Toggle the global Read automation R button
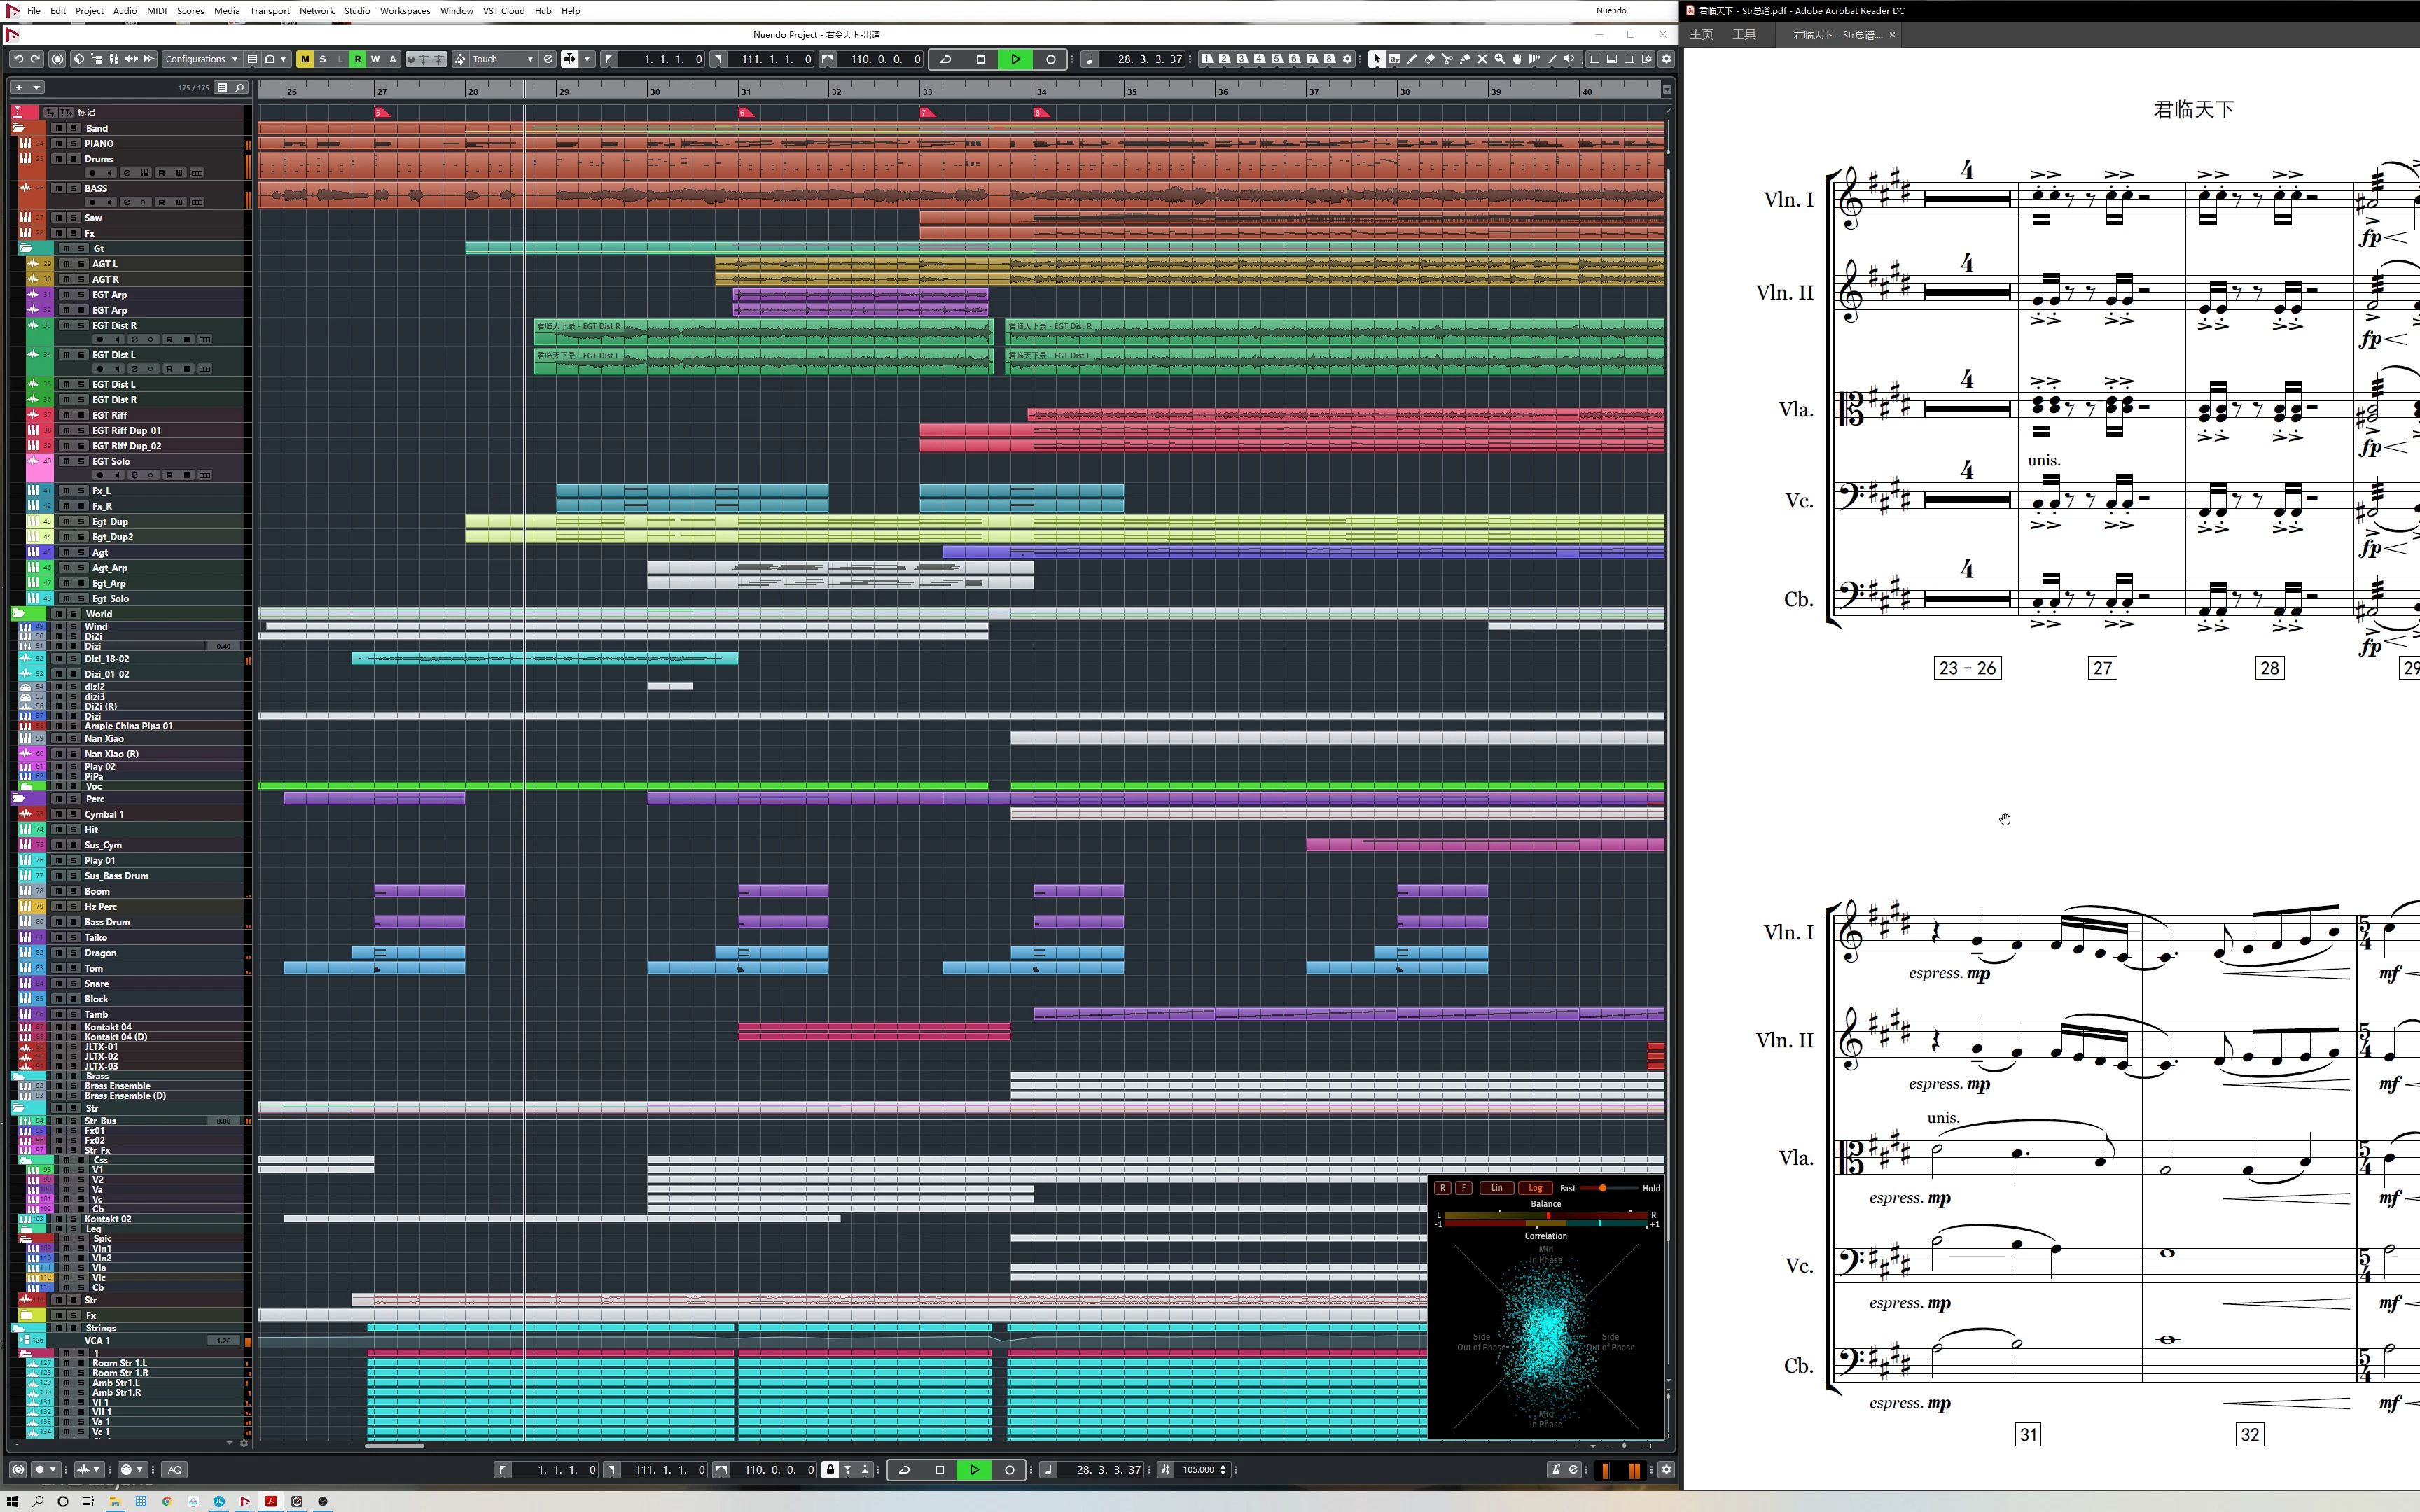 tap(357, 59)
